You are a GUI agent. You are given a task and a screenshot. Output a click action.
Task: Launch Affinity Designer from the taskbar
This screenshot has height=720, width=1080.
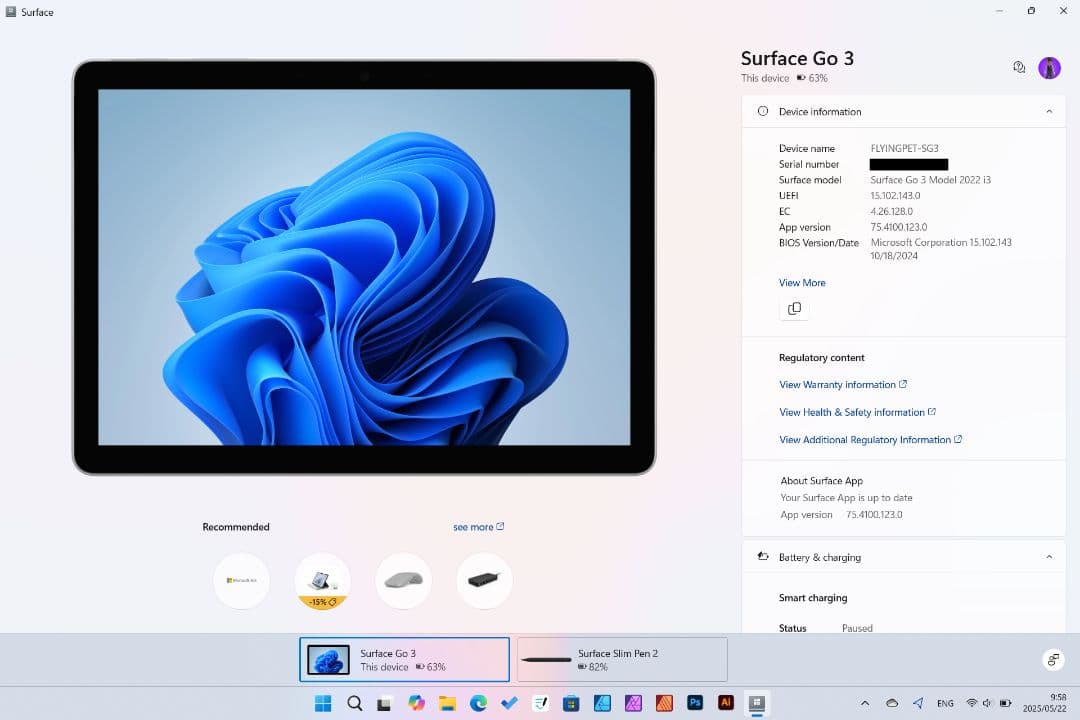[x=602, y=703]
